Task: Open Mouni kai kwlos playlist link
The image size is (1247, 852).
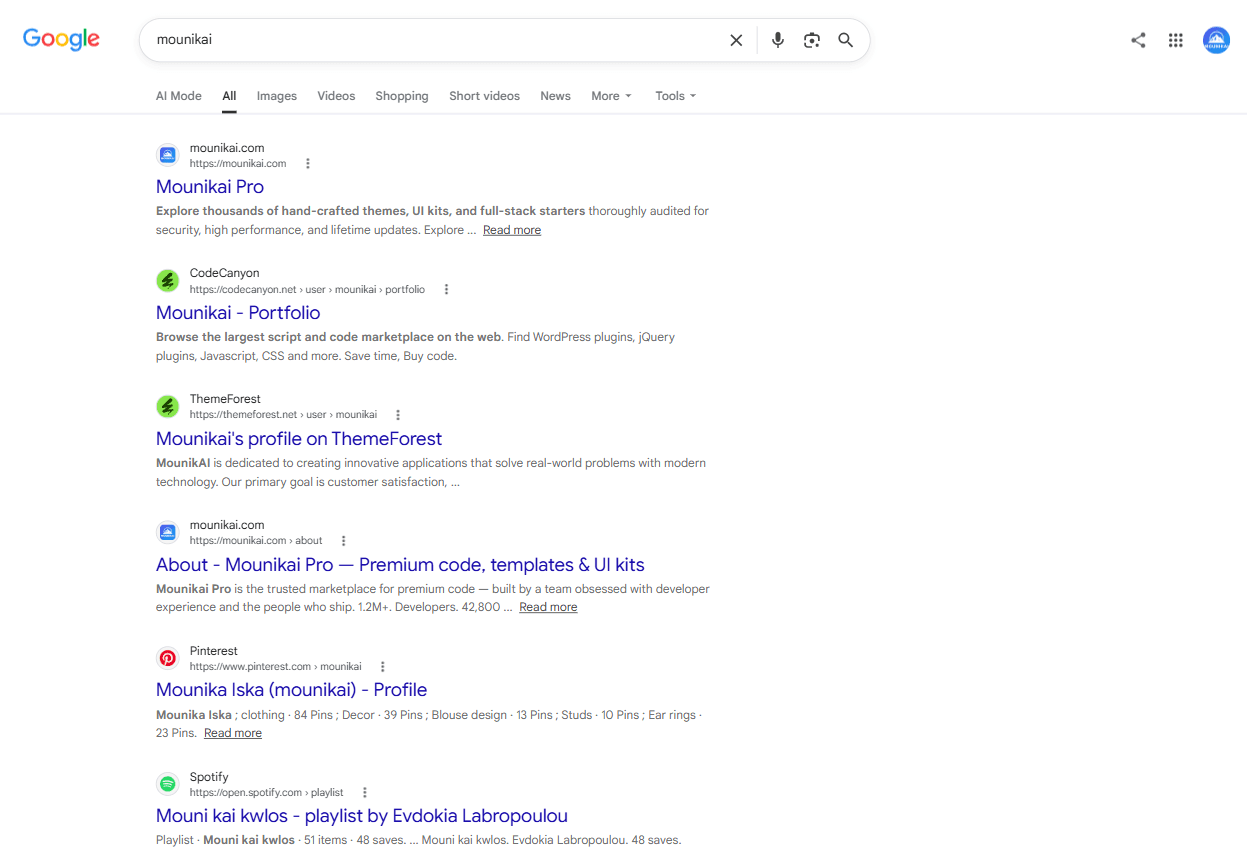Action: [362, 816]
